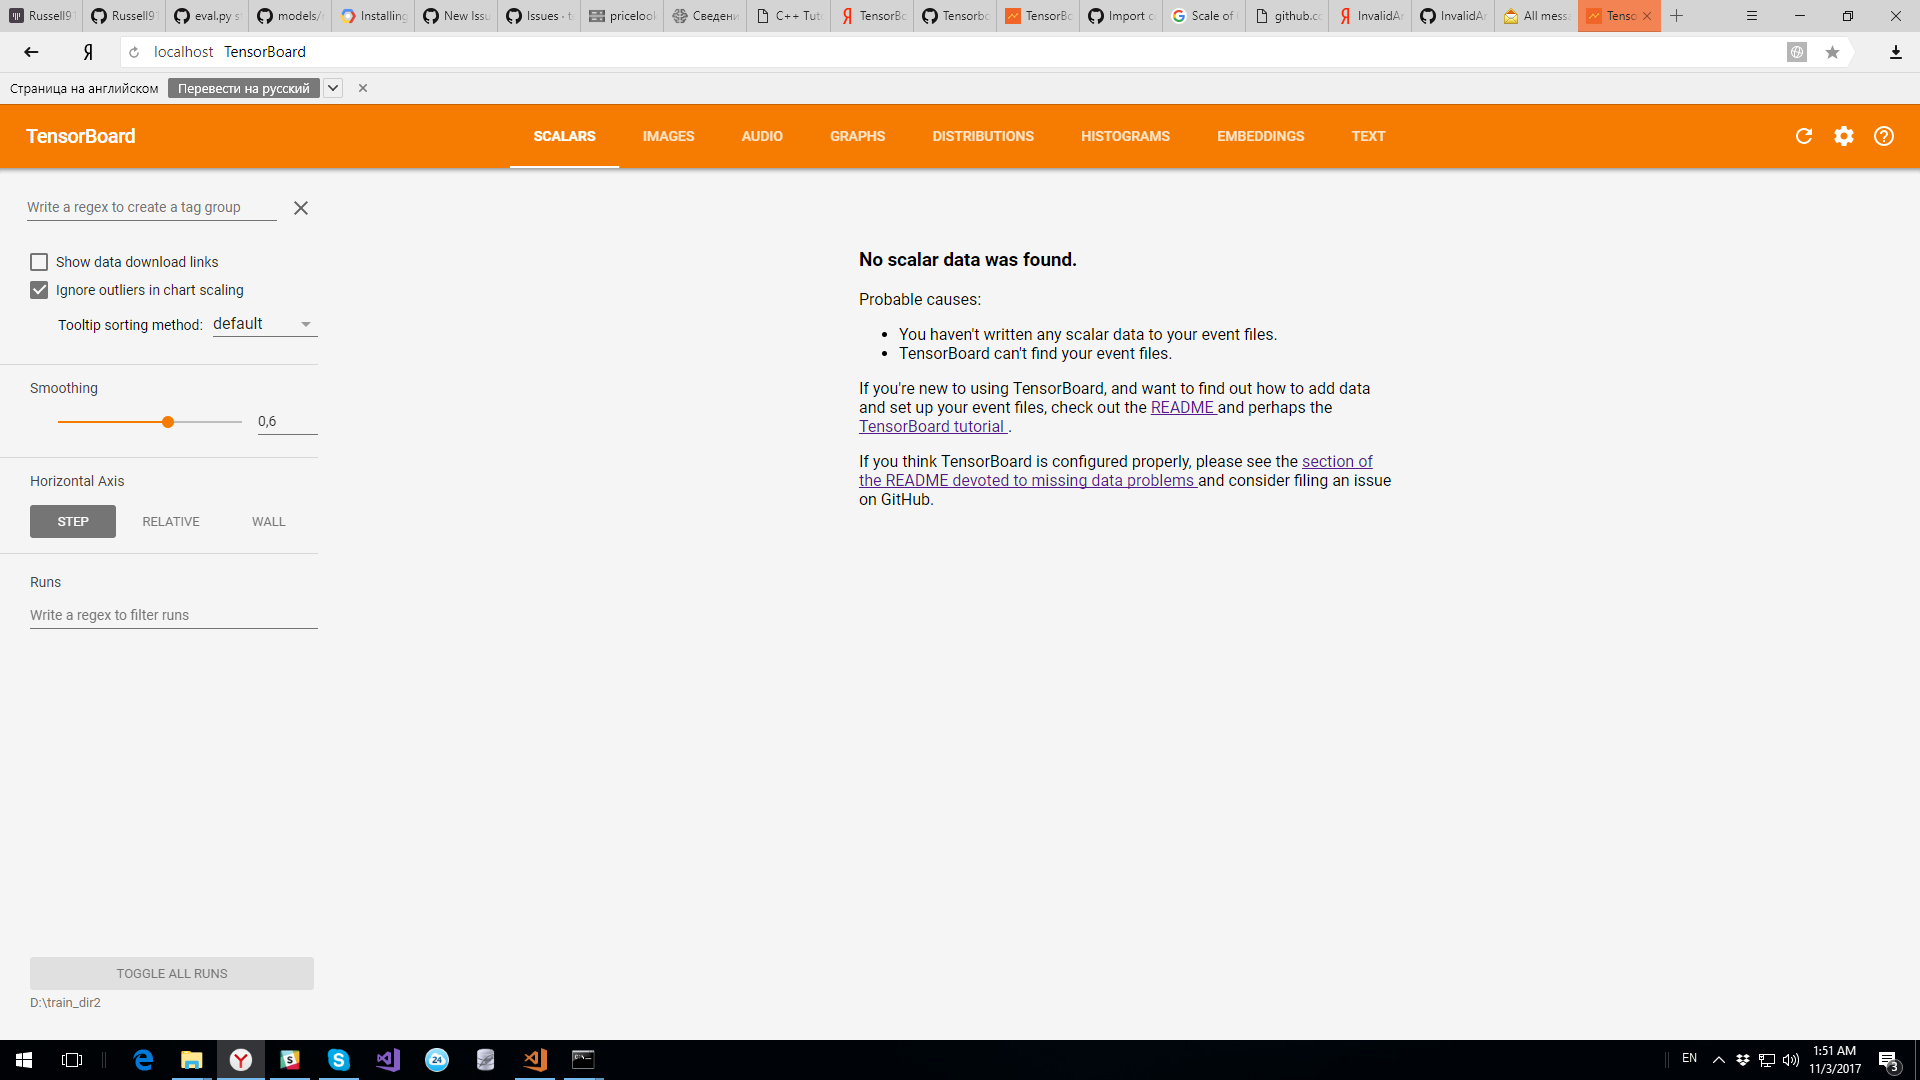
Task: Click the TOGGLE ALL RUNS button
Action: 171,973
